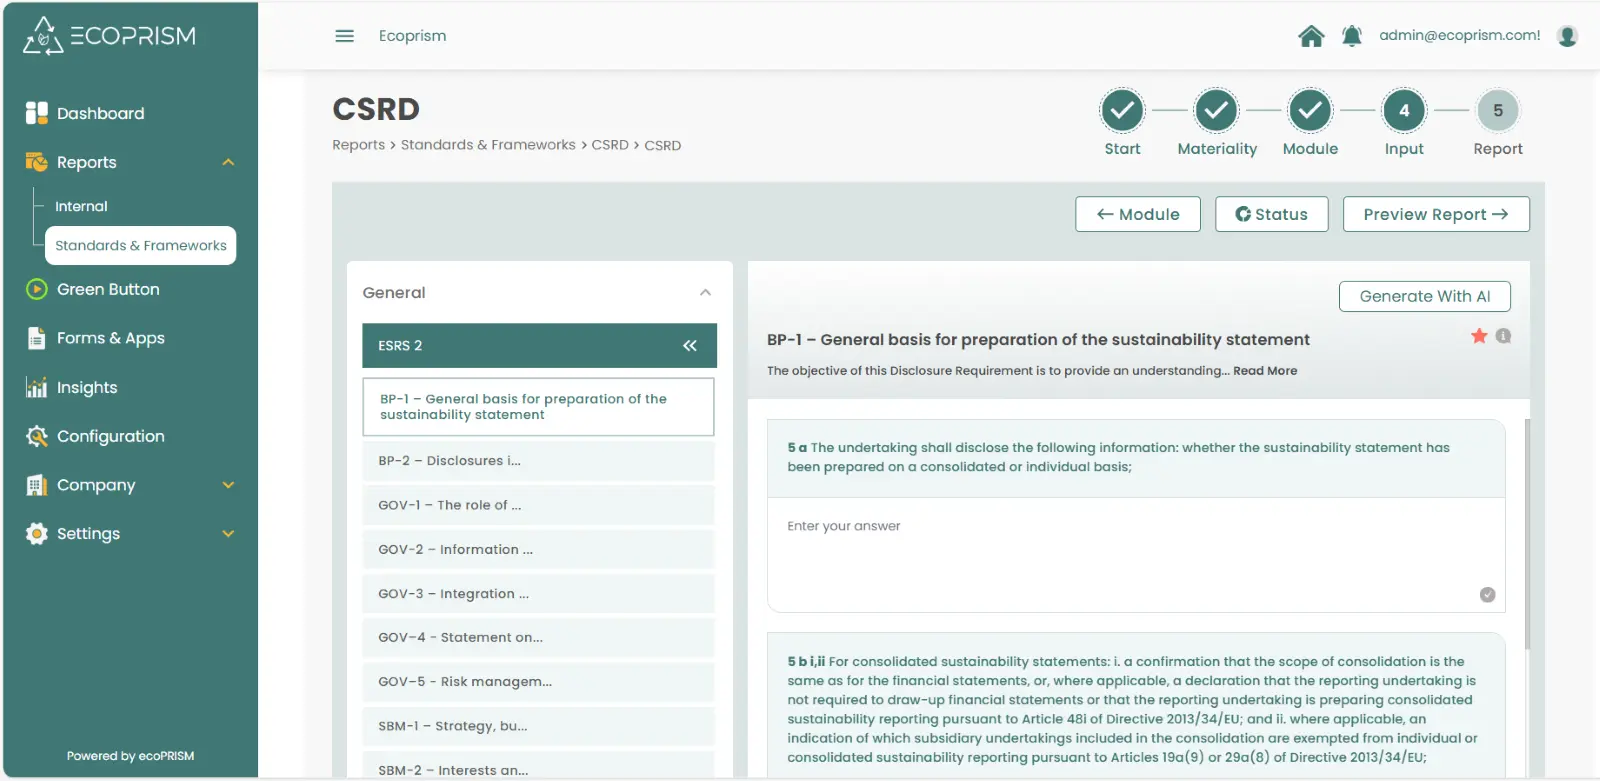Select GOV-2 – Information item
Screen dimensions: 1600x781
[539, 549]
